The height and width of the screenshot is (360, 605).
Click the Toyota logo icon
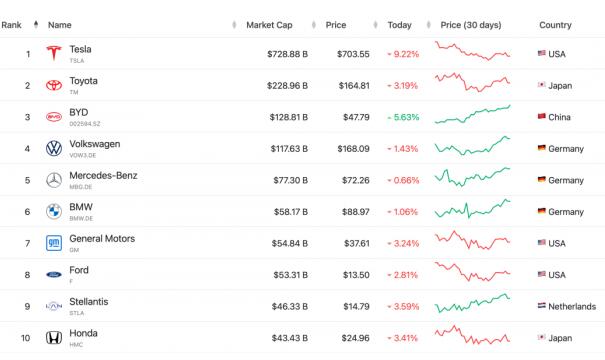(54, 85)
